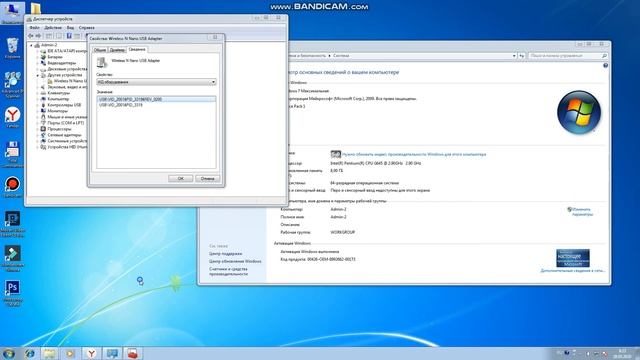Screen dimensions: 640x360
Task: Open Windows Explorer from the taskbar
Action: tap(50, 353)
